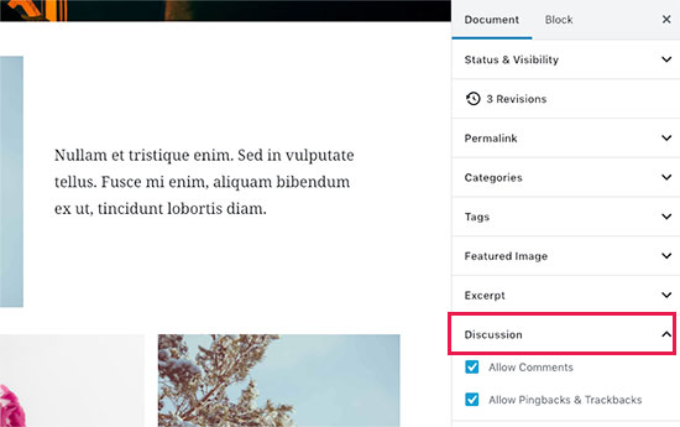
Task: Close the settings sidebar with X
Action: click(x=666, y=19)
